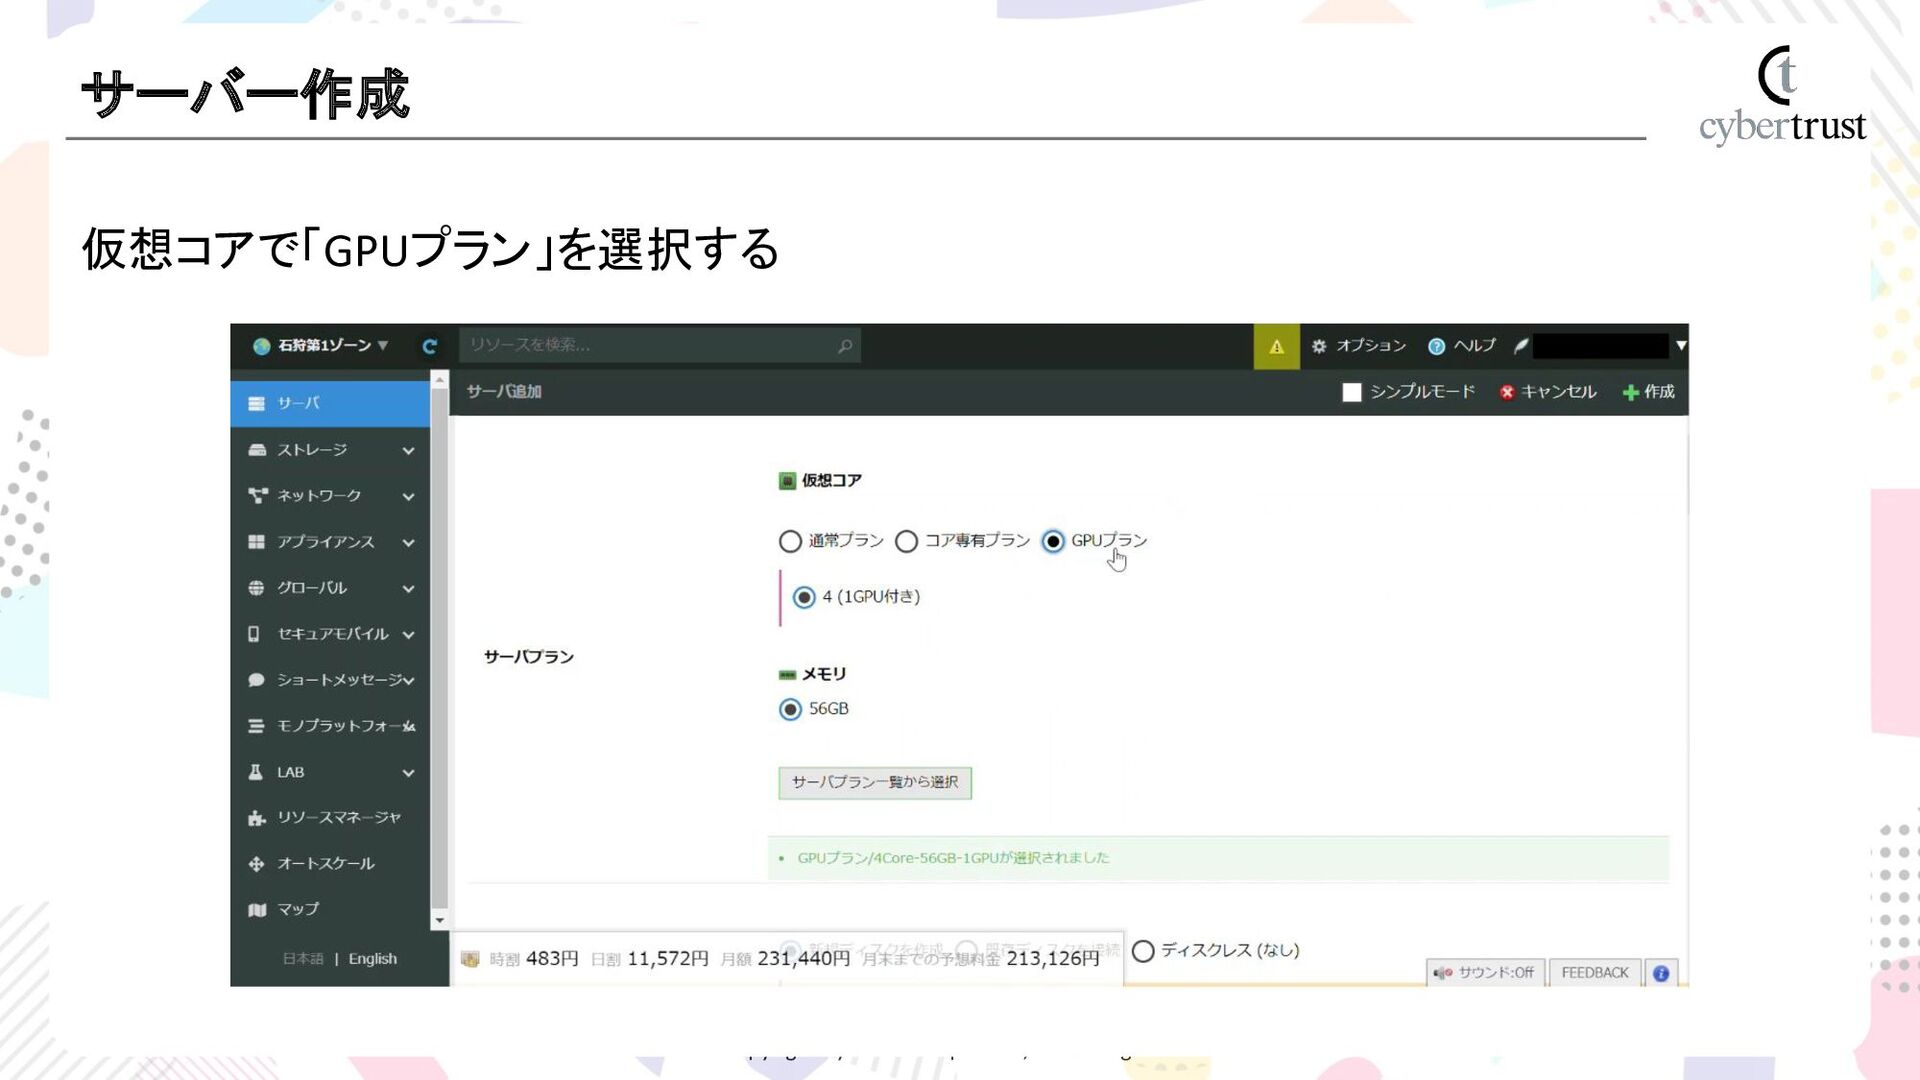Select the ディスクレス (なし) radio button
Viewport: 1920px width, 1080px height.
1143,951
